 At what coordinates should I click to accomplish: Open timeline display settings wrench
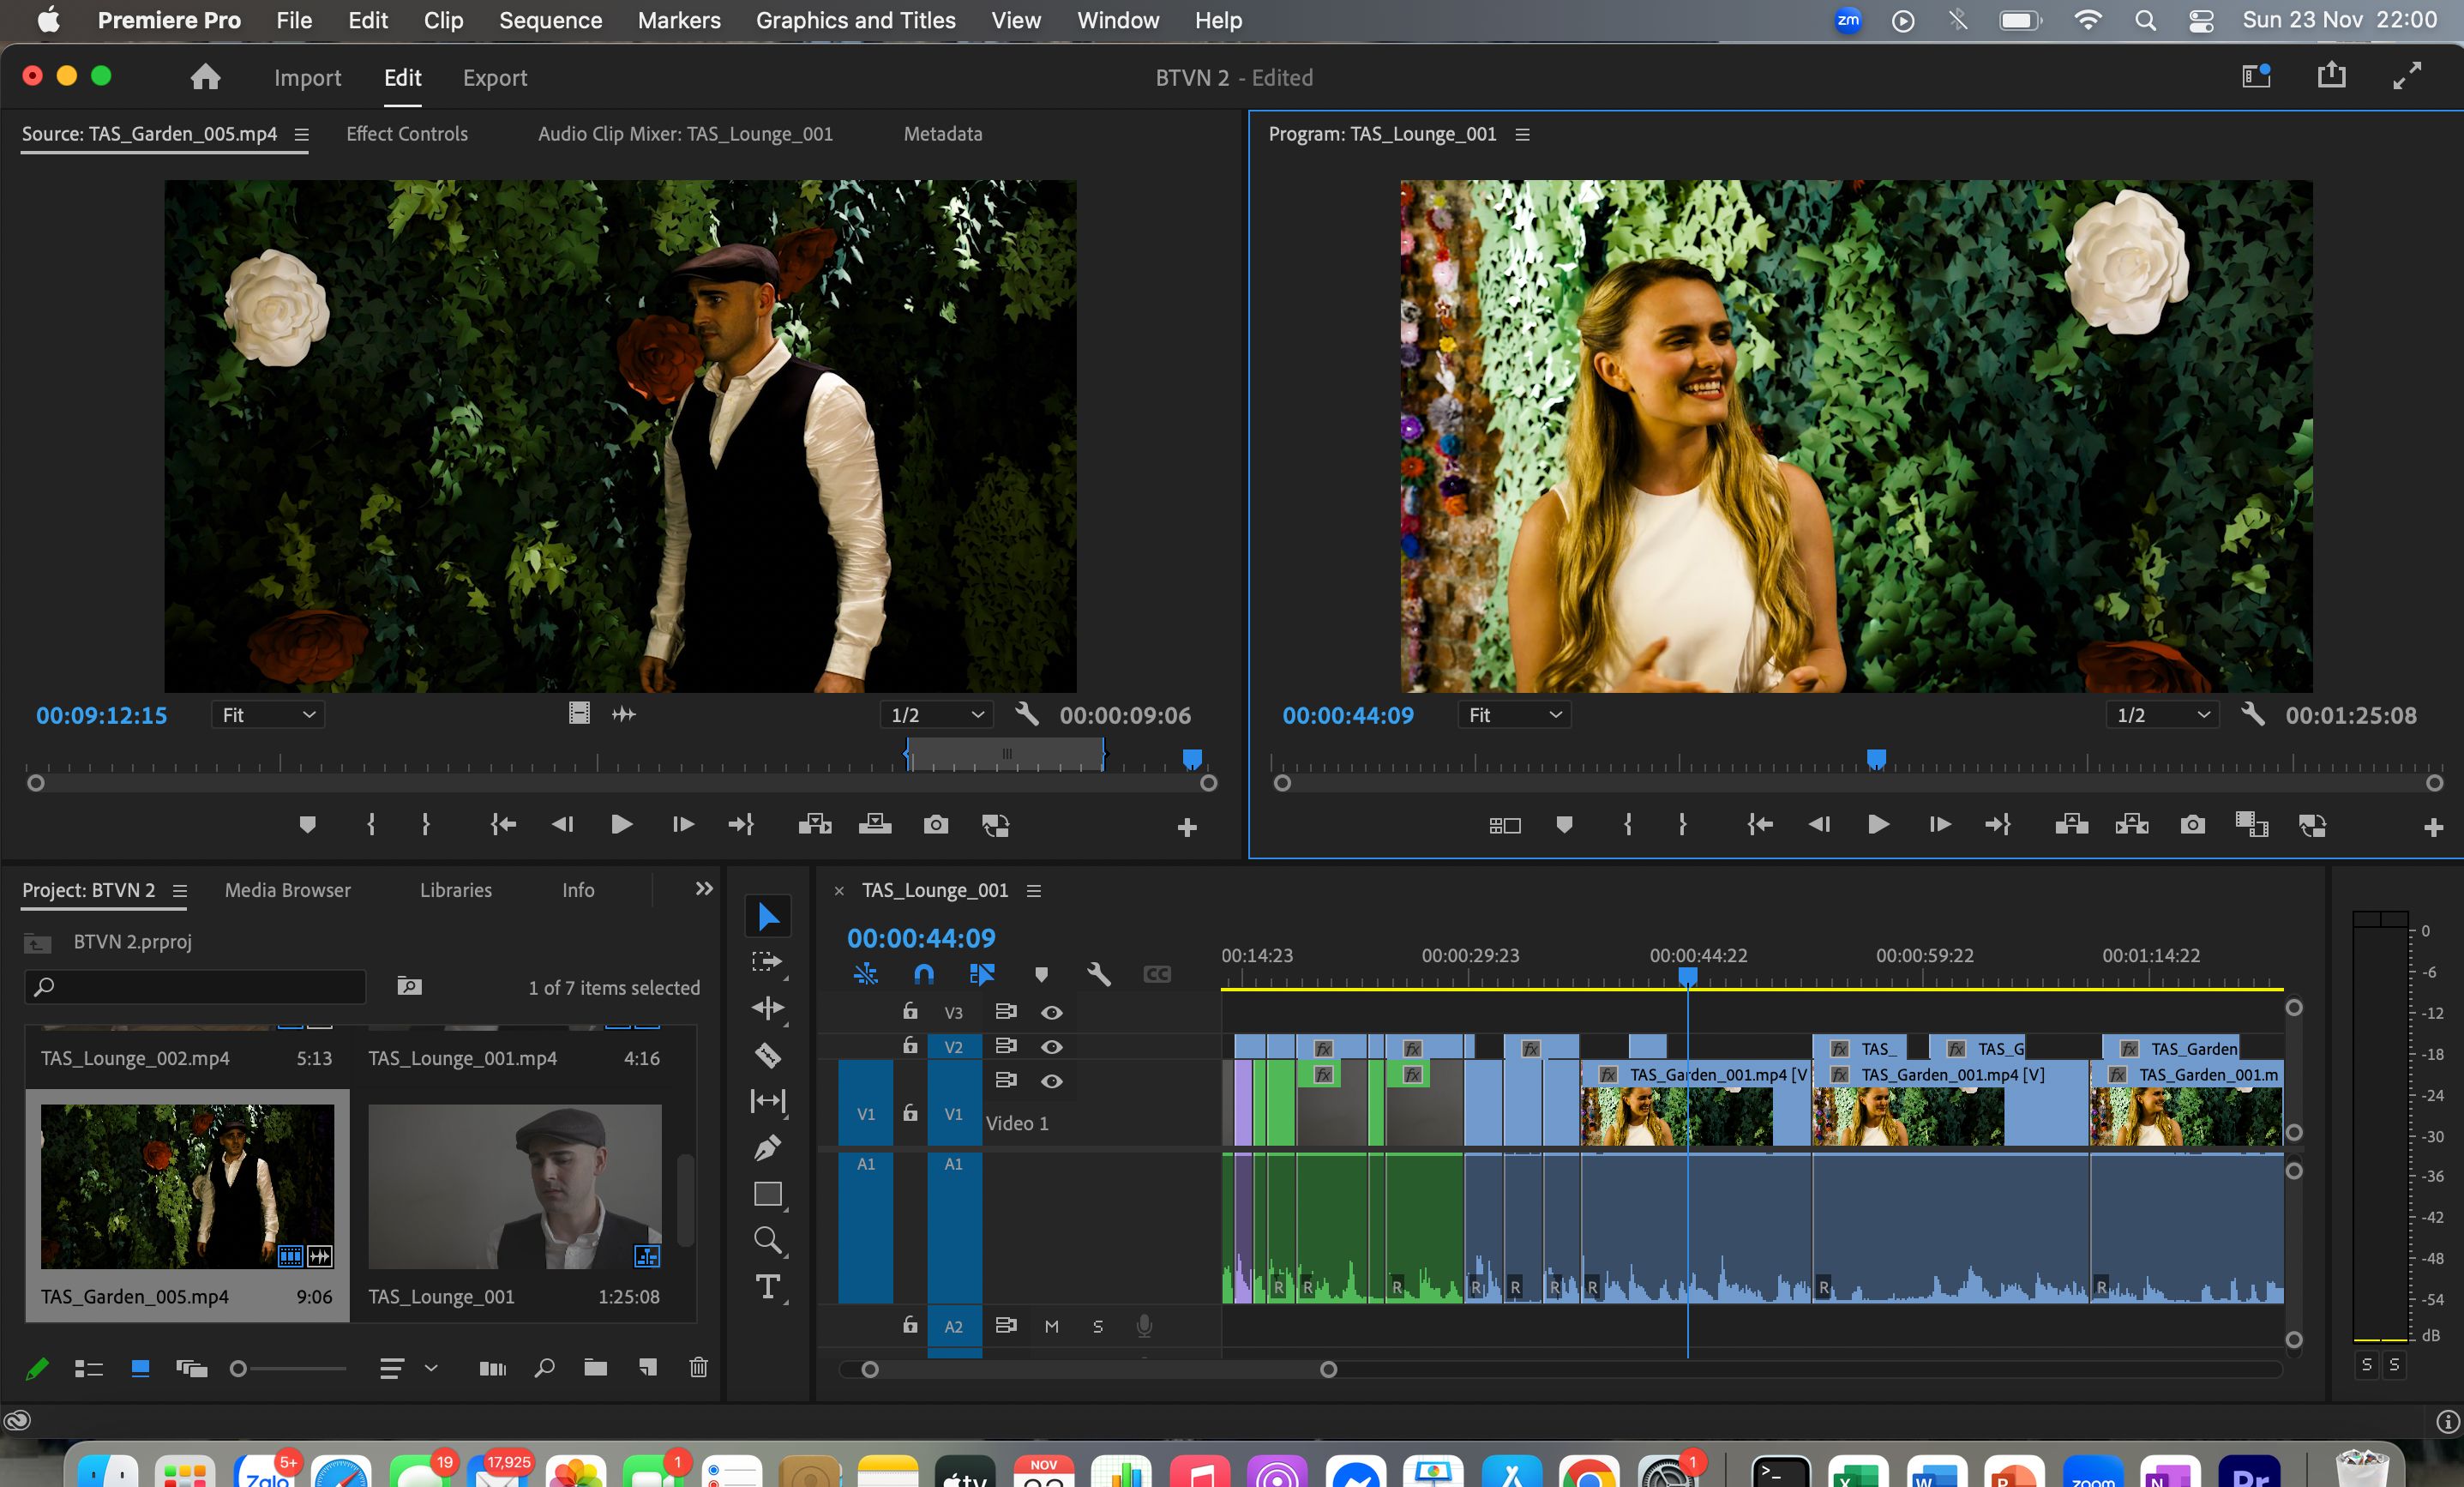(1098, 974)
